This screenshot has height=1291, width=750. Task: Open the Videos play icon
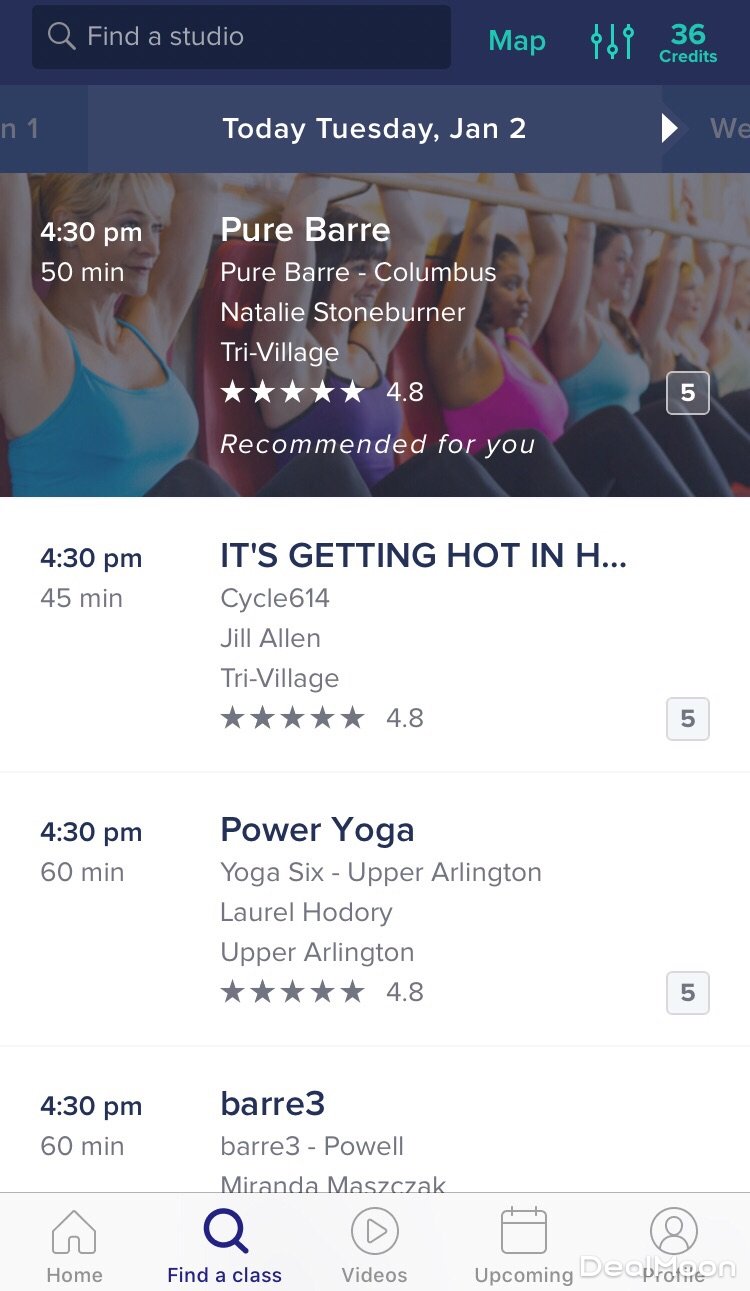click(375, 1231)
